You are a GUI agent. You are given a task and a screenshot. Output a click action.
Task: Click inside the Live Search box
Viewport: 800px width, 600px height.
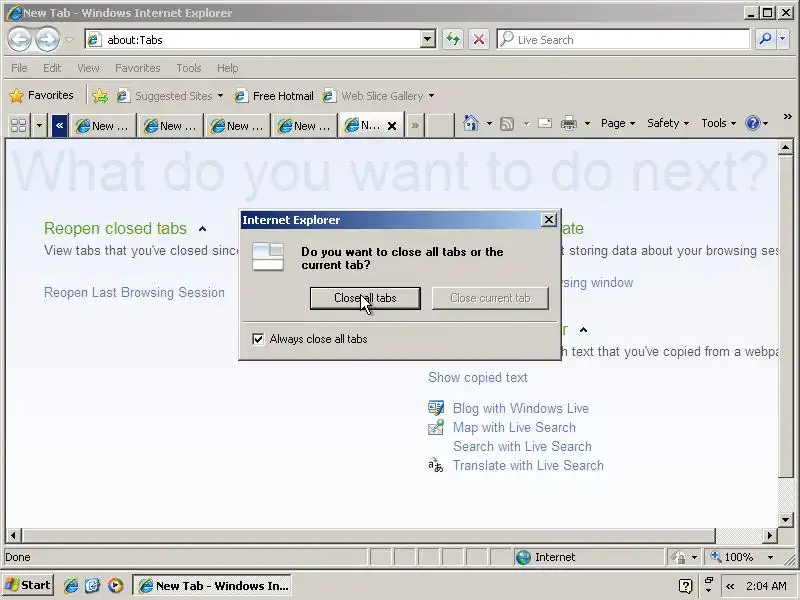tap(623, 39)
